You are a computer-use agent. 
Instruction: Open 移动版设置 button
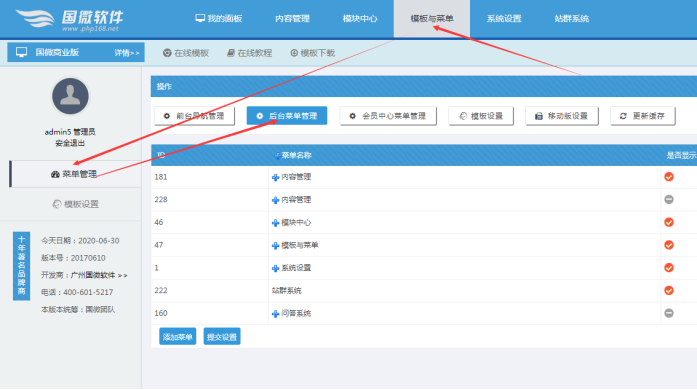pos(562,116)
